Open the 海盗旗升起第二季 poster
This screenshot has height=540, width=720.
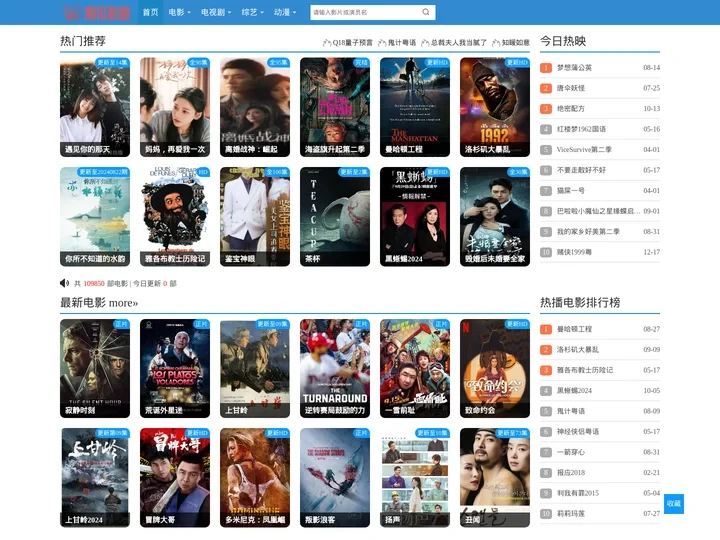click(x=335, y=107)
